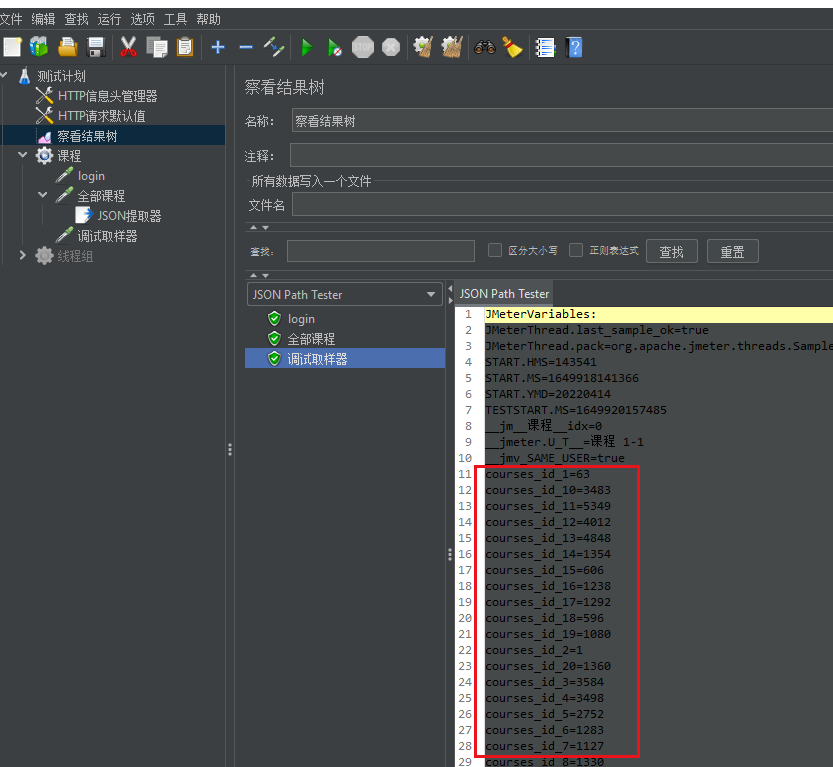The height and width of the screenshot is (767, 833).
Task: Collapse the 课程 thread group node
Action: (23, 155)
